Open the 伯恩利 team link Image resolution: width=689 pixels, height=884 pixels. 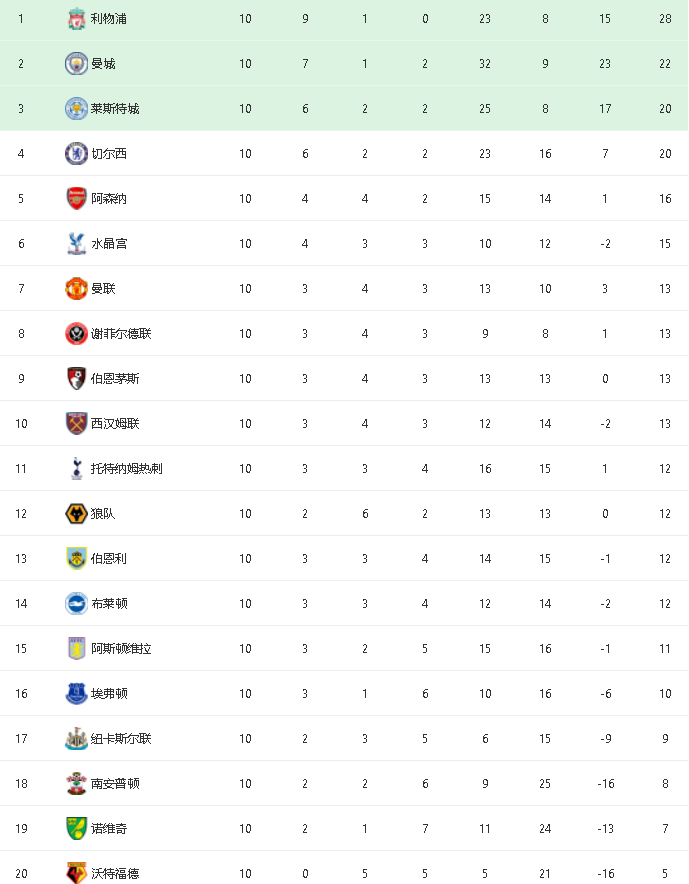(108, 559)
